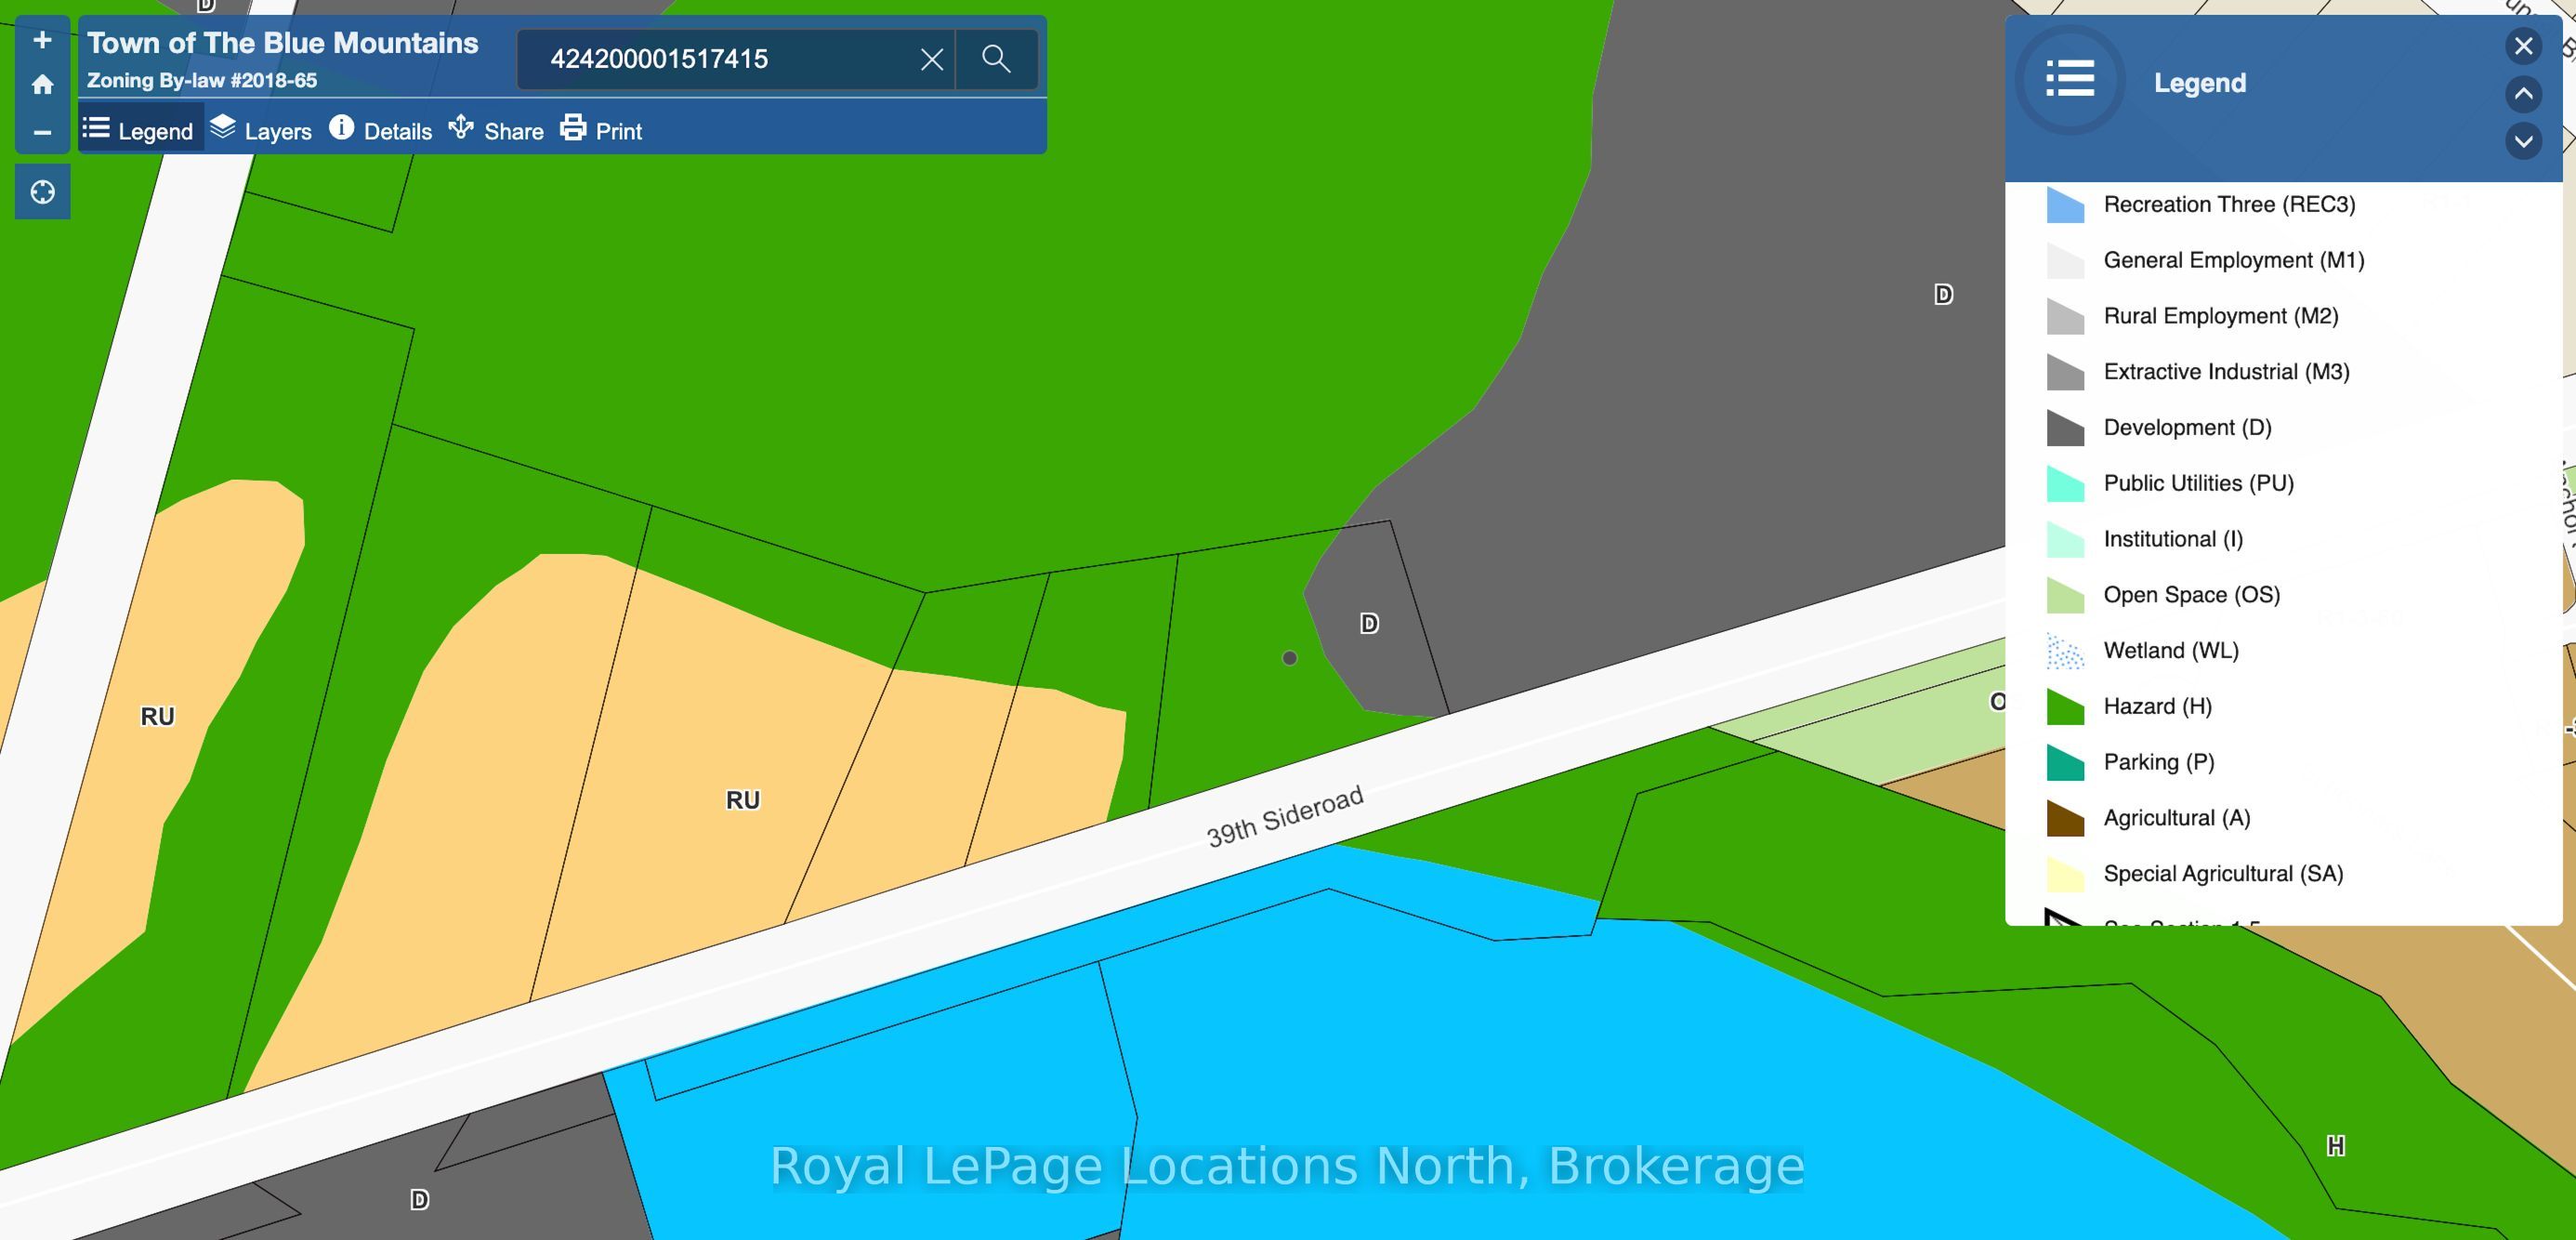
Task: Open the Layers tab
Action: point(261,130)
